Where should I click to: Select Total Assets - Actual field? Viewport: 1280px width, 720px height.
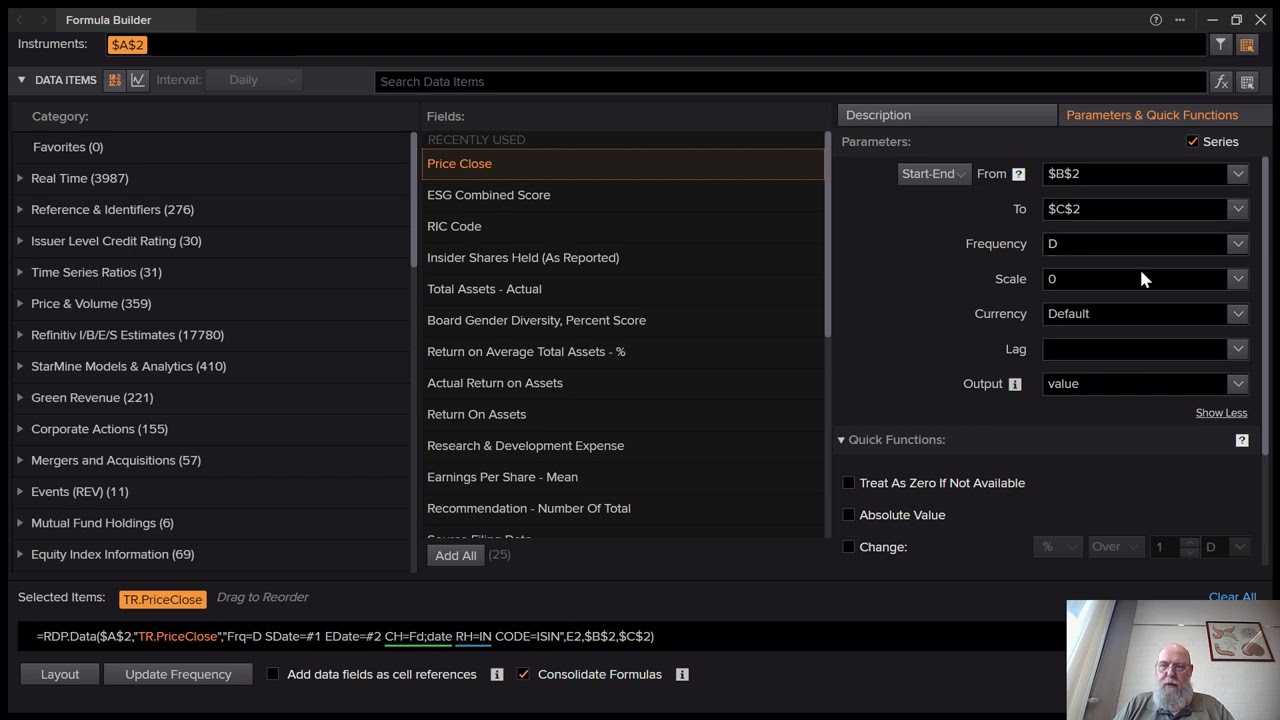pyautogui.click(x=623, y=289)
